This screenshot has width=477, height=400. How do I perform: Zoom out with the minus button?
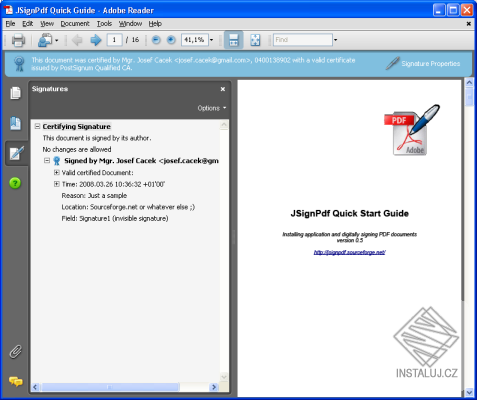click(156, 40)
